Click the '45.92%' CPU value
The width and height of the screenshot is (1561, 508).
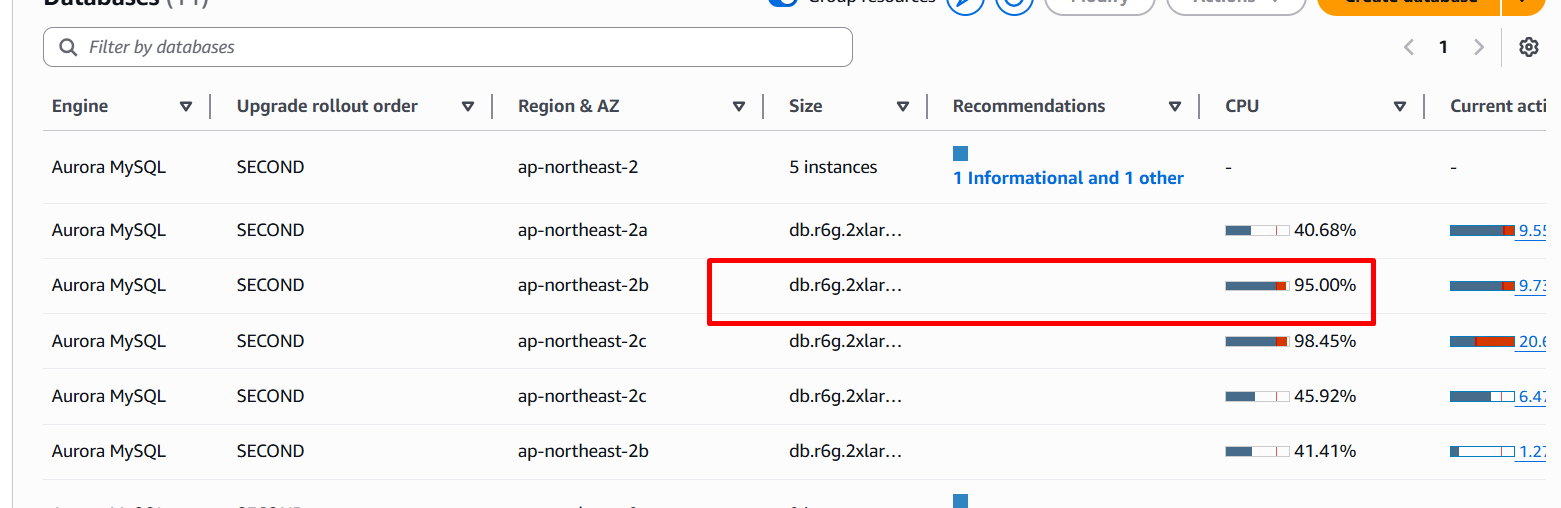click(x=1325, y=396)
